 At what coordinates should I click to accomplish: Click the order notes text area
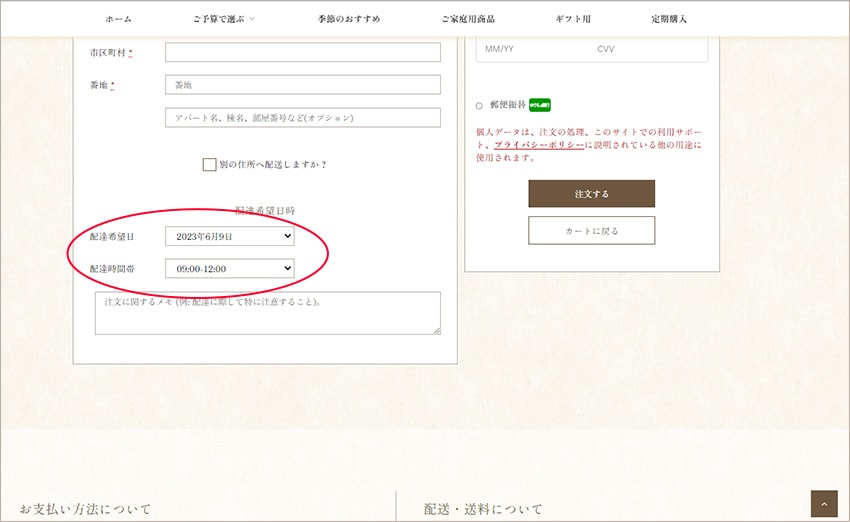(267, 313)
